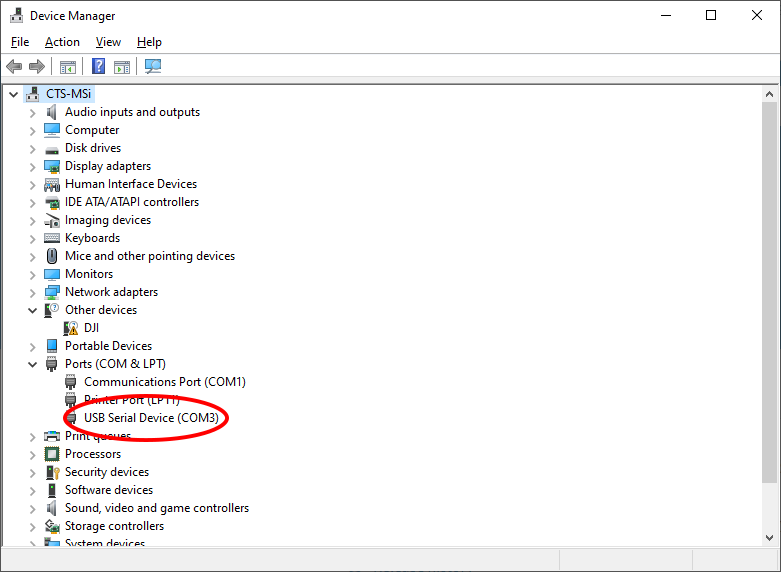Expand the Processors category

tap(32, 455)
